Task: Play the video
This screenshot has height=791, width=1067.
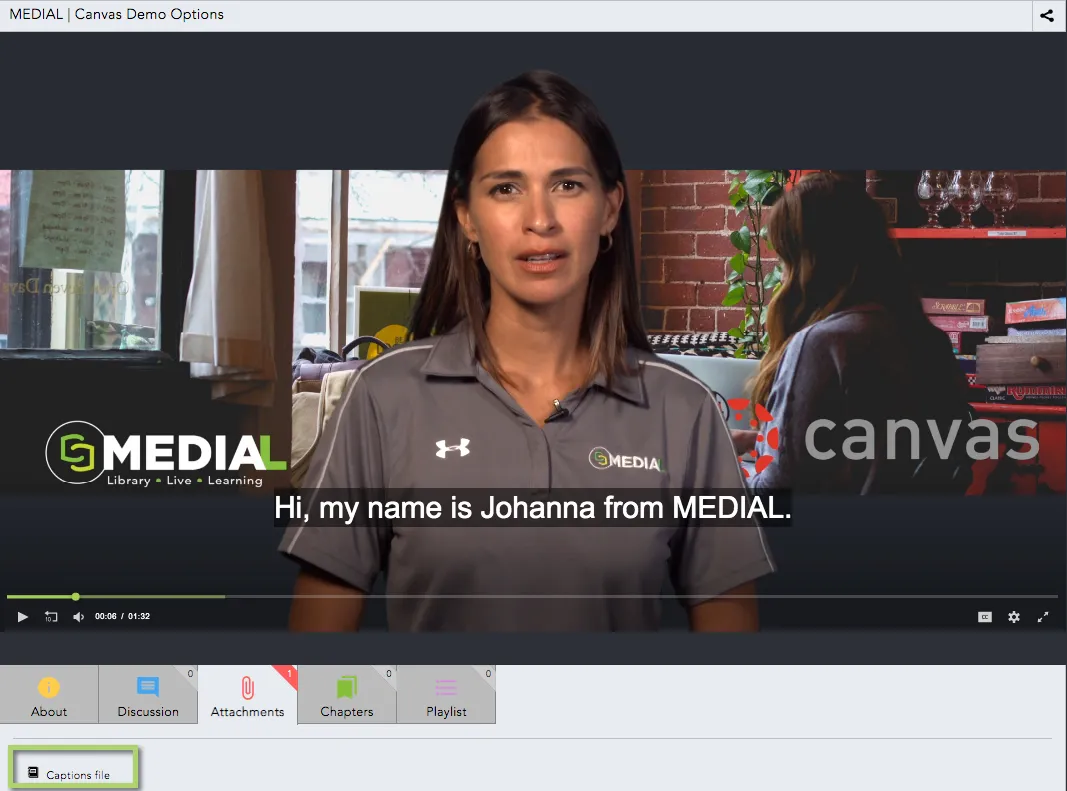Action: click(22, 617)
